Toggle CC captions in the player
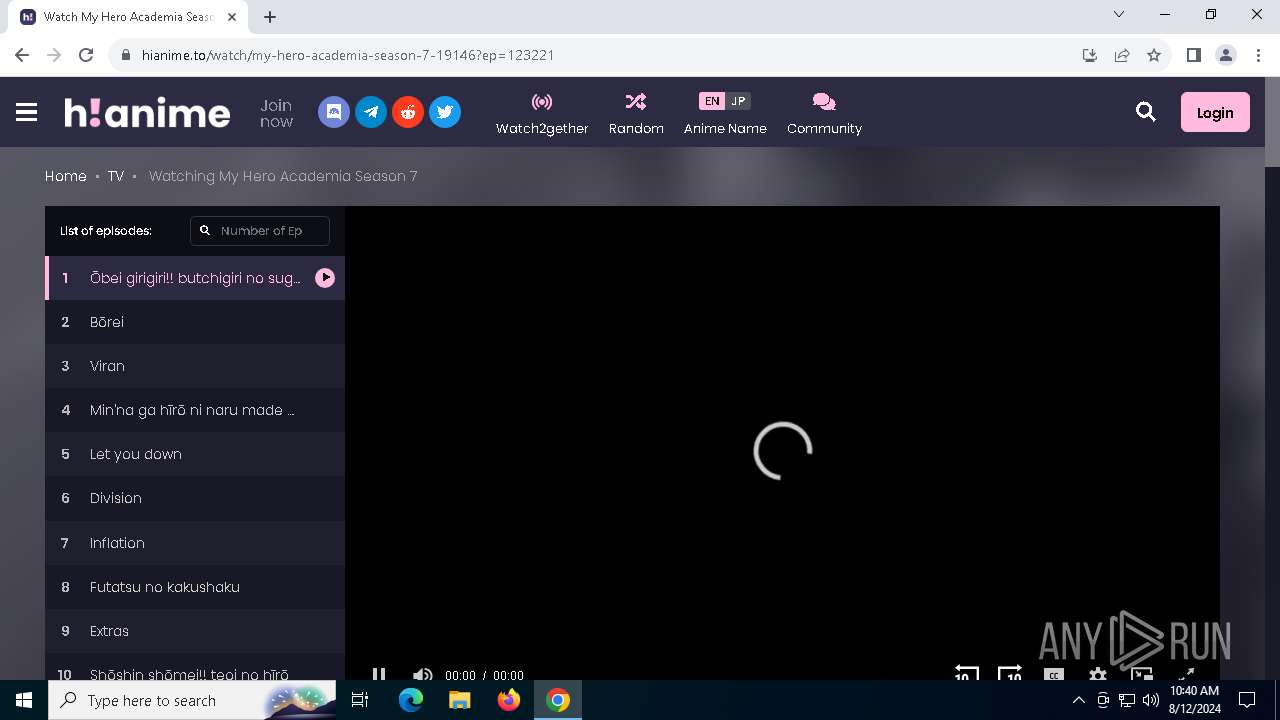1280x720 pixels. [x=1053, y=674]
